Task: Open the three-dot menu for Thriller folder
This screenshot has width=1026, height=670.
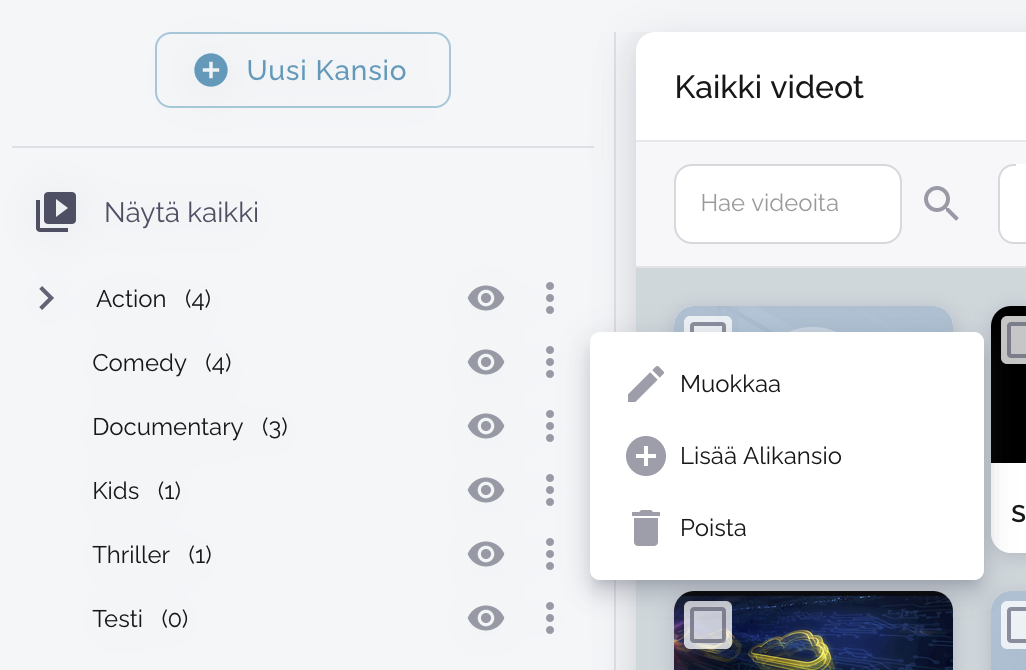Action: tap(550, 554)
